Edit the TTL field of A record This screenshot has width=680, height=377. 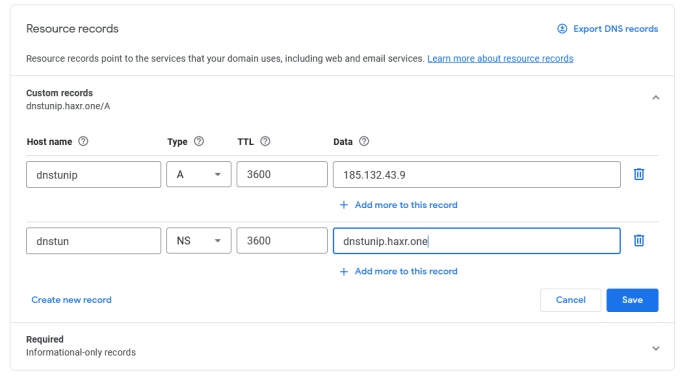(282, 174)
